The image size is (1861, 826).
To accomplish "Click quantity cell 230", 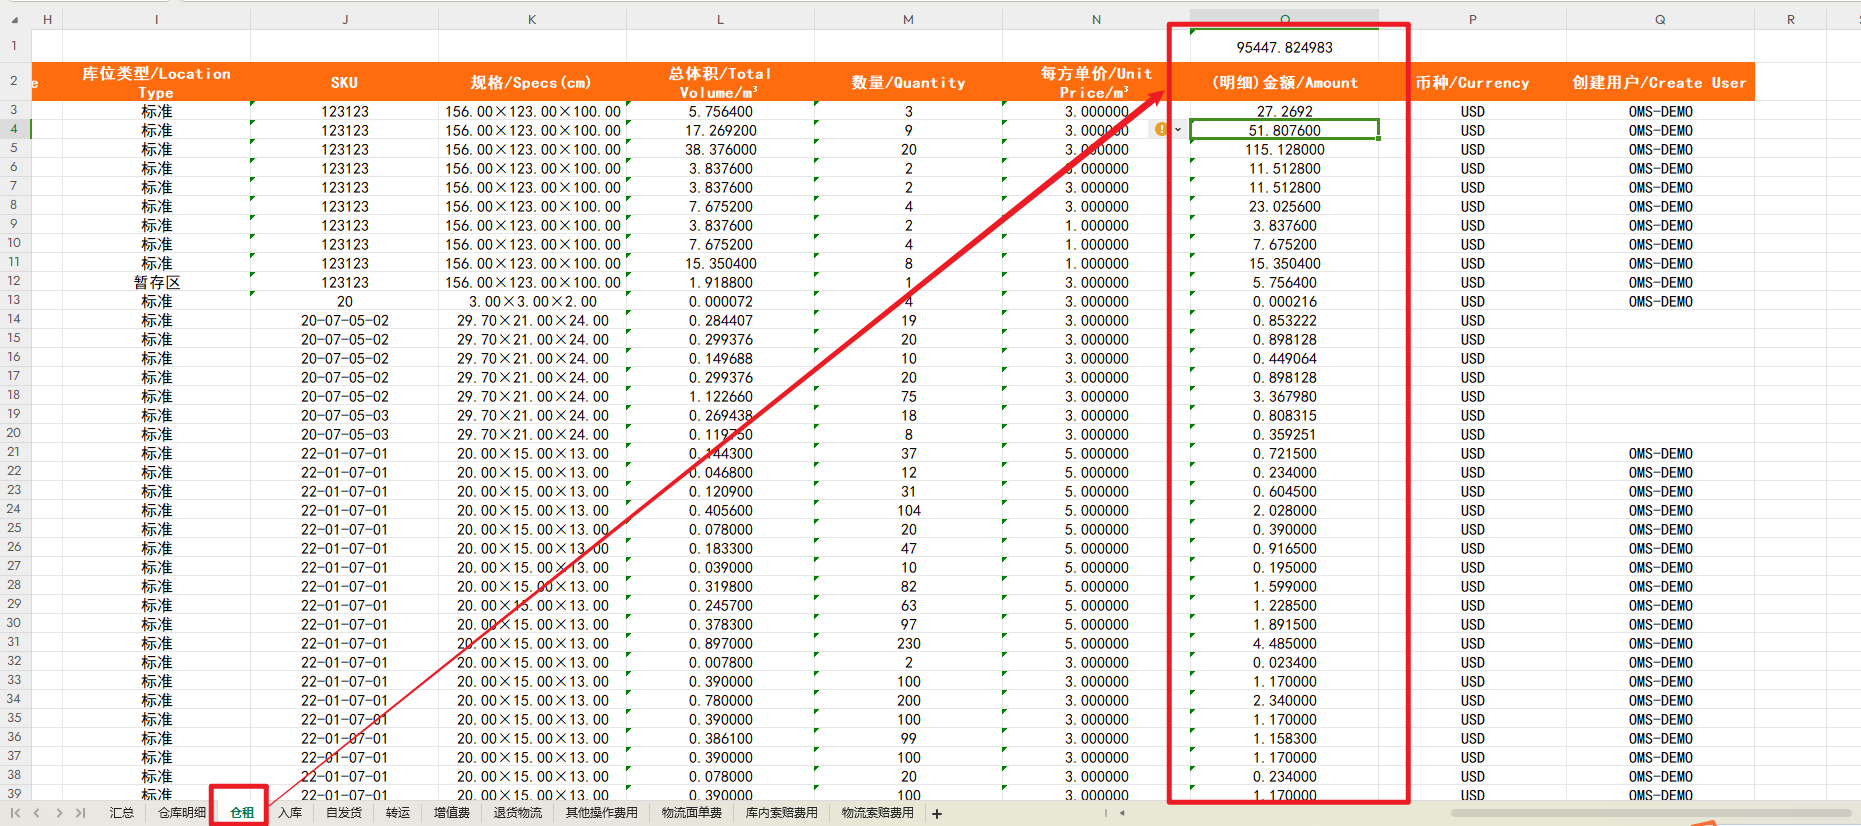I will [908, 643].
